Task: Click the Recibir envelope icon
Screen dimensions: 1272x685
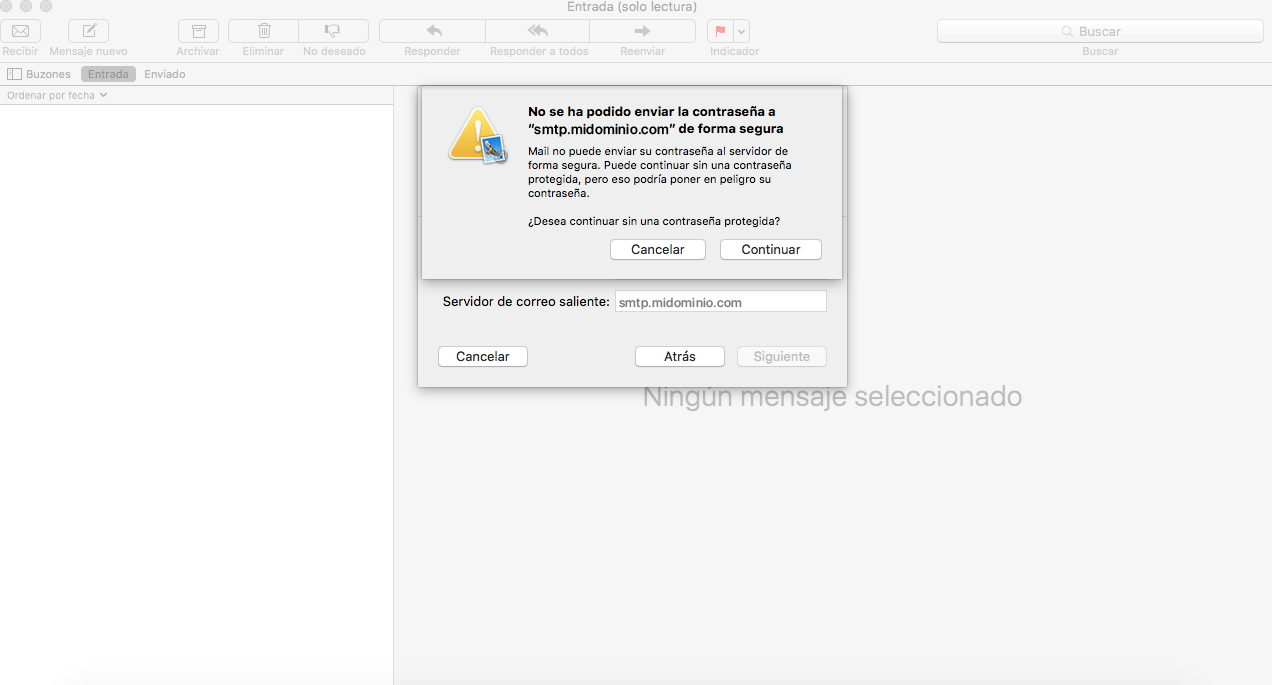Action: [x=20, y=31]
